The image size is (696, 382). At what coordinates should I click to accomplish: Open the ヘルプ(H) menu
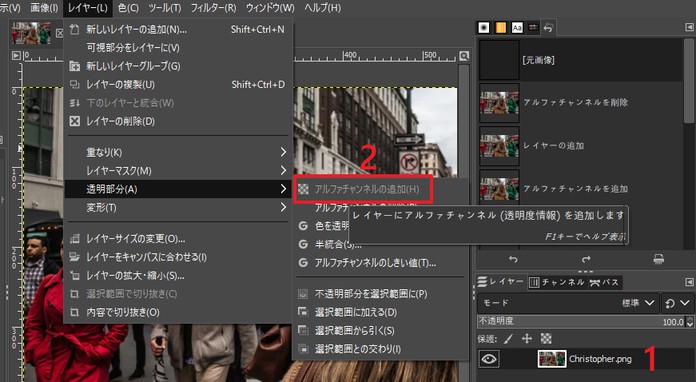(x=323, y=8)
